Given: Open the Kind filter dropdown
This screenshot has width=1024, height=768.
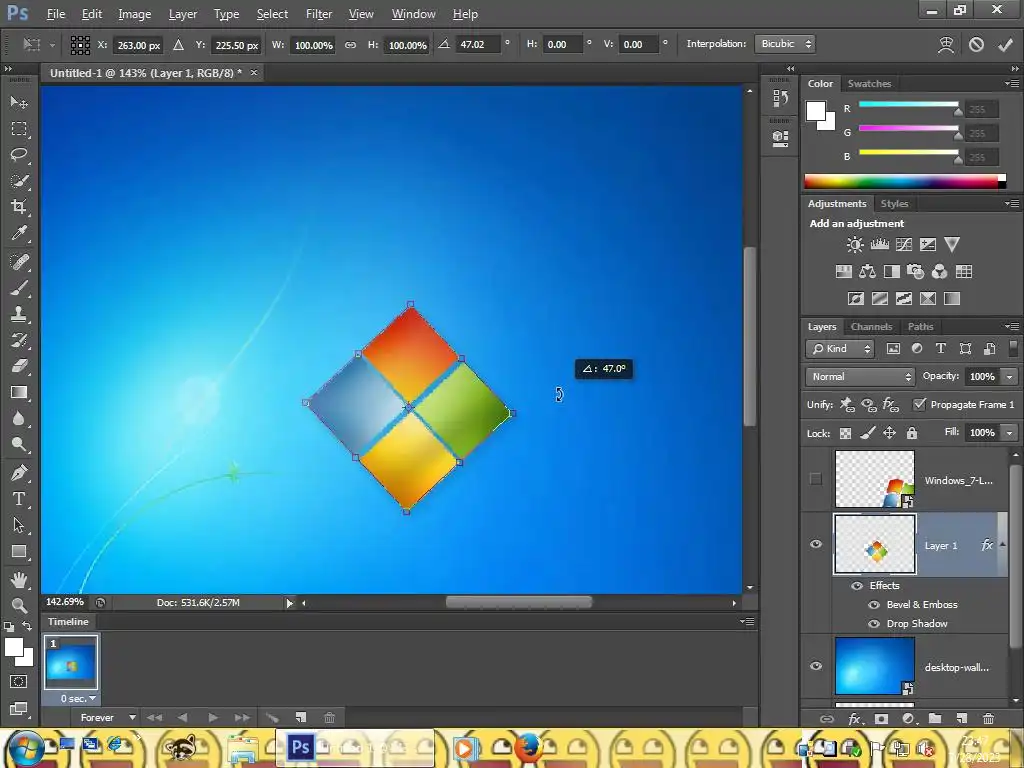Looking at the screenshot, I should click(840, 349).
